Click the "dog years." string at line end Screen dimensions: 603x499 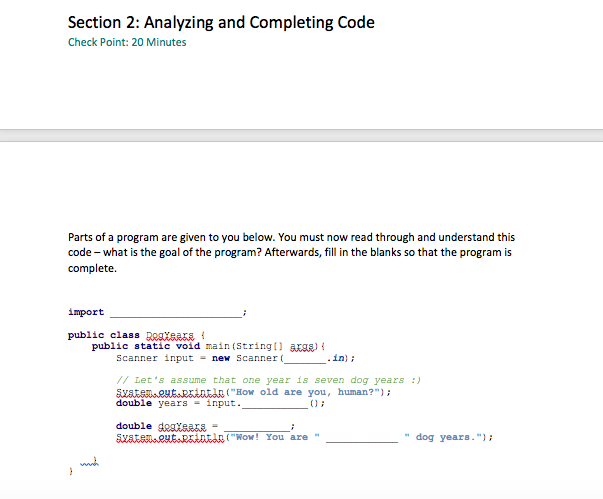pyautogui.click(x=444, y=437)
